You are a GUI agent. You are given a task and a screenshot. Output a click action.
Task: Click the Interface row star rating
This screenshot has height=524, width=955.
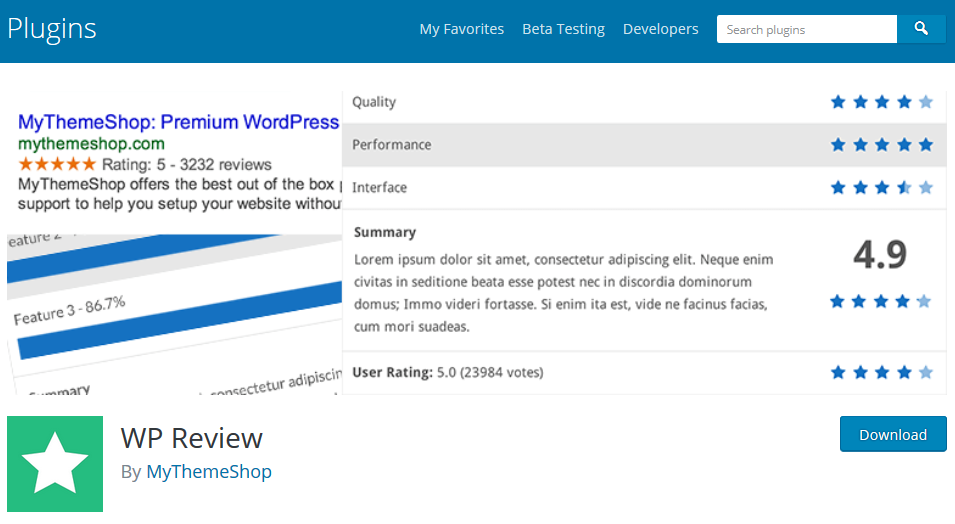pyautogui.click(x=881, y=188)
